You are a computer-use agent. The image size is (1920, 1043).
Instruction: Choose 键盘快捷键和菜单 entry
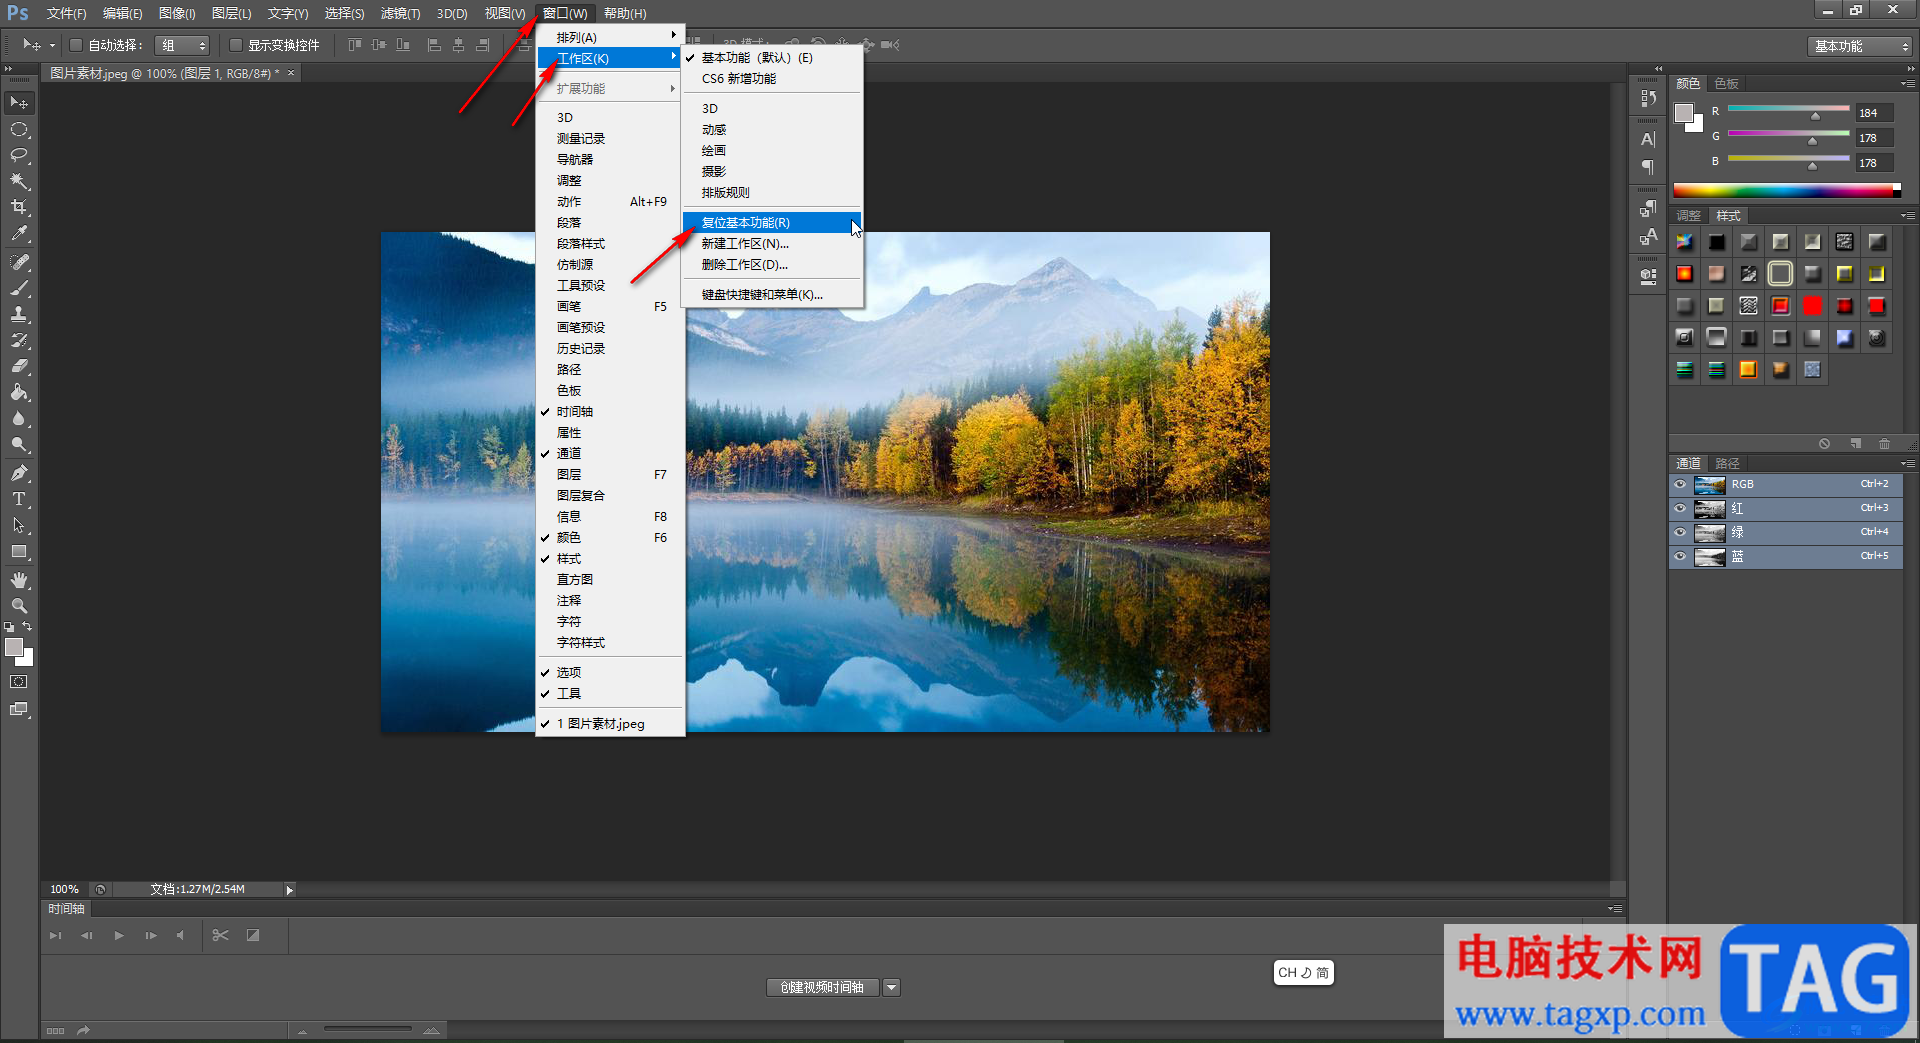coord(771,295)
